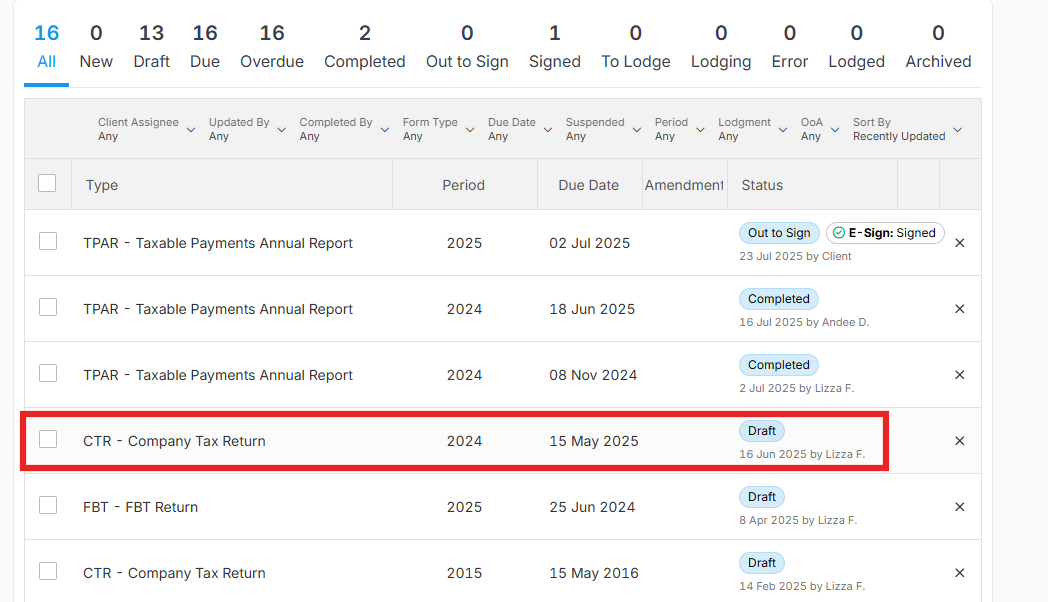The height and width of the screenshot is (602, 1048).
Task: Select checkbox for TPAR 2025 row
Action: coord(47,241)
